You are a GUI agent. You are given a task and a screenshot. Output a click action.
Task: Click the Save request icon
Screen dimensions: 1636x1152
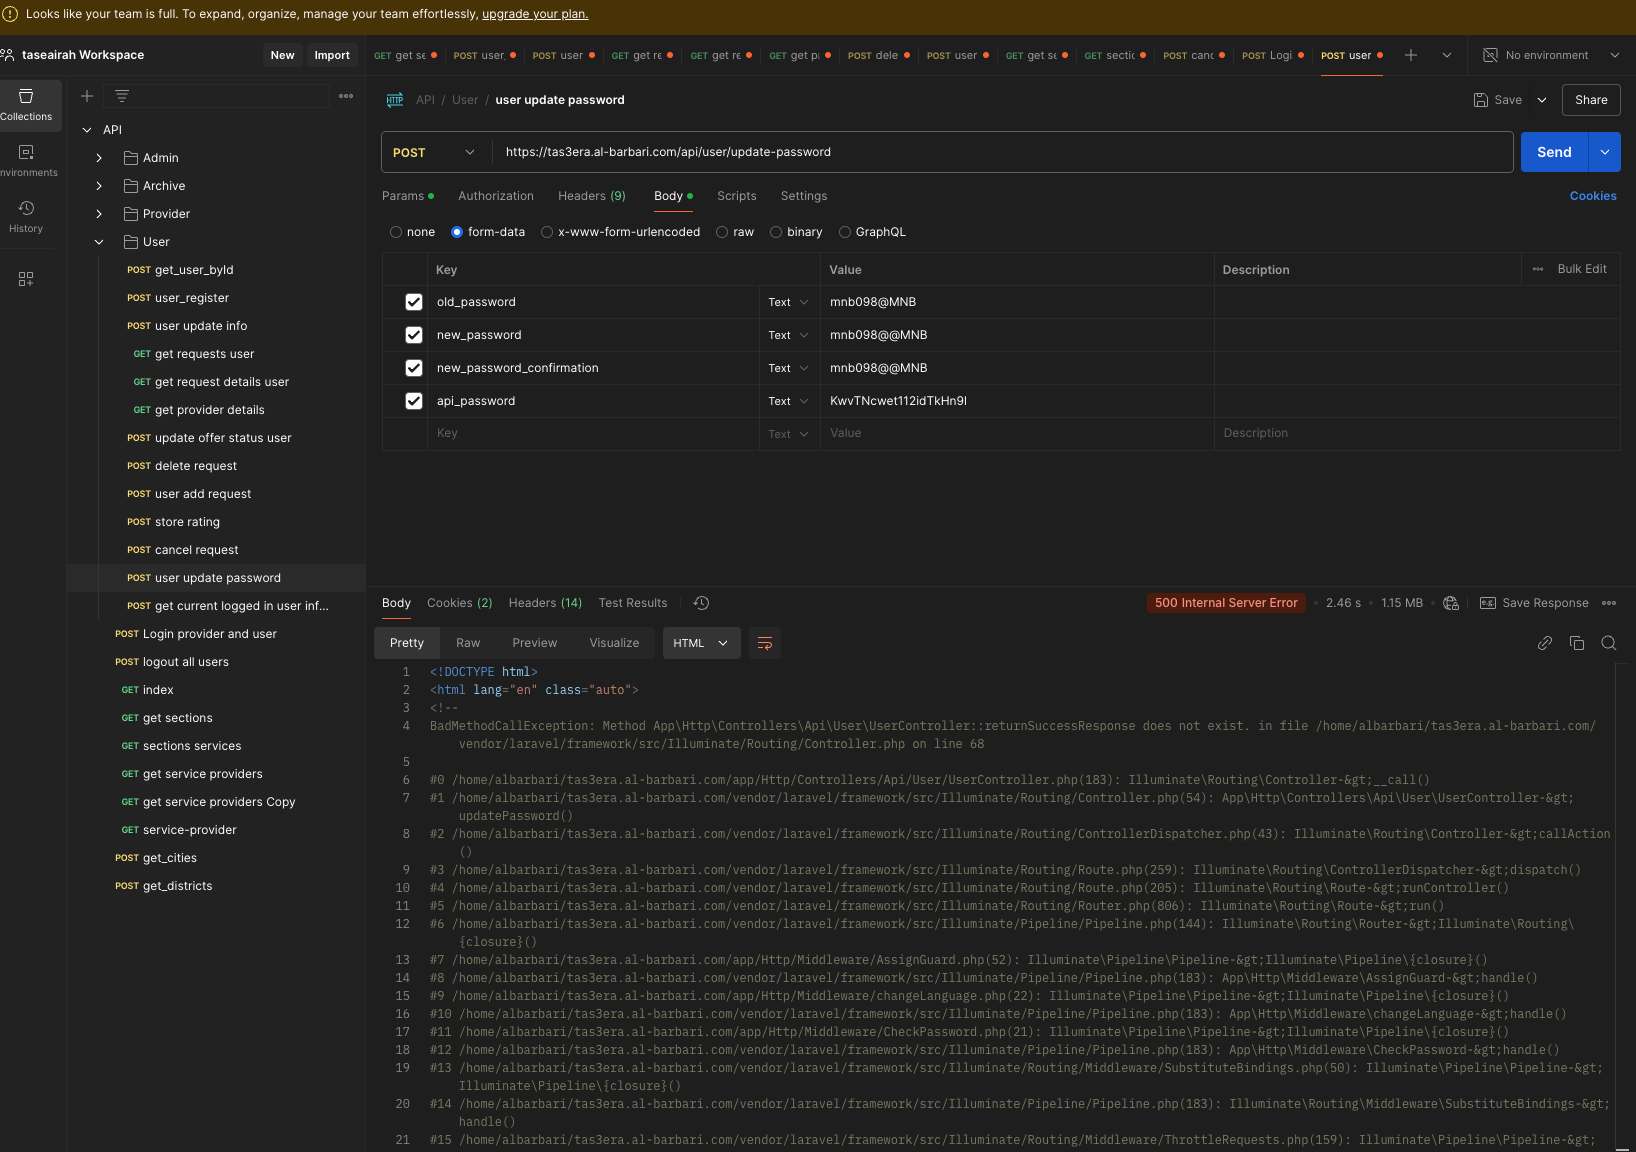1481,100
